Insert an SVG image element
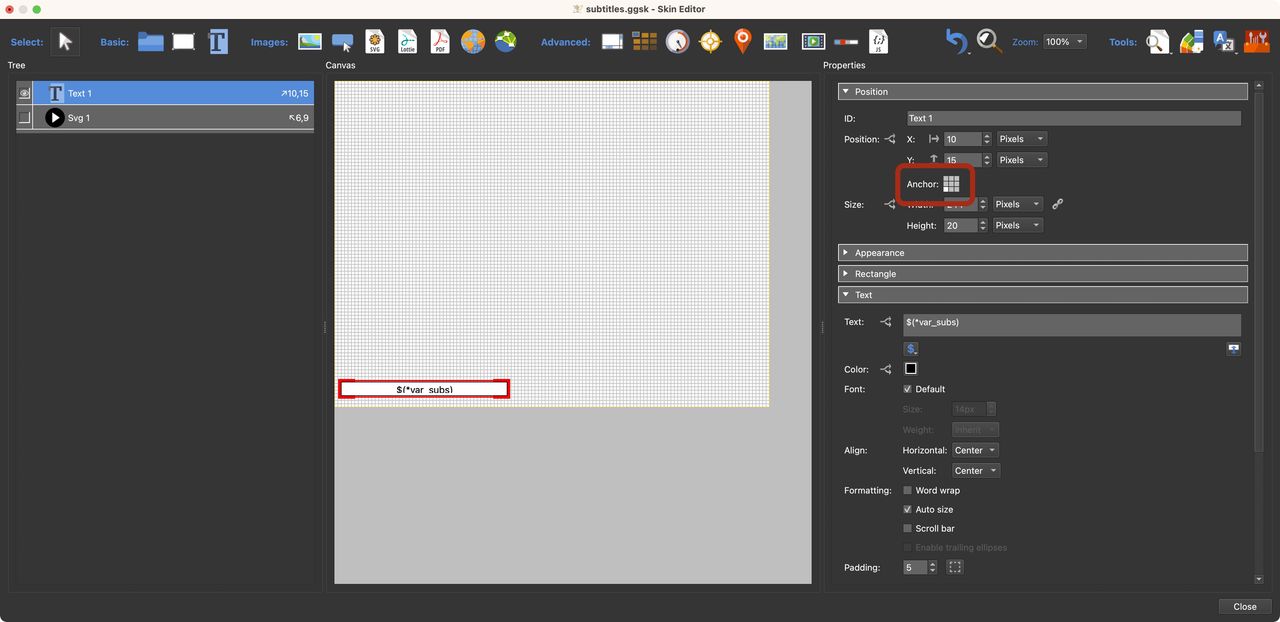The width and height of the screenshot is (1280, 622). [374, 41]
